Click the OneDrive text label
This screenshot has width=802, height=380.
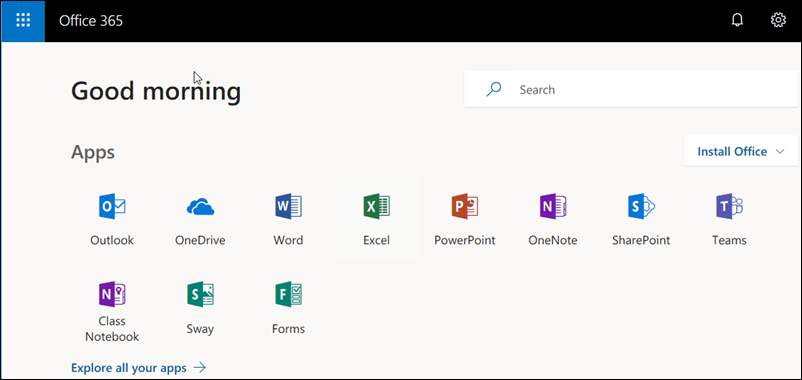click(200, 240)
